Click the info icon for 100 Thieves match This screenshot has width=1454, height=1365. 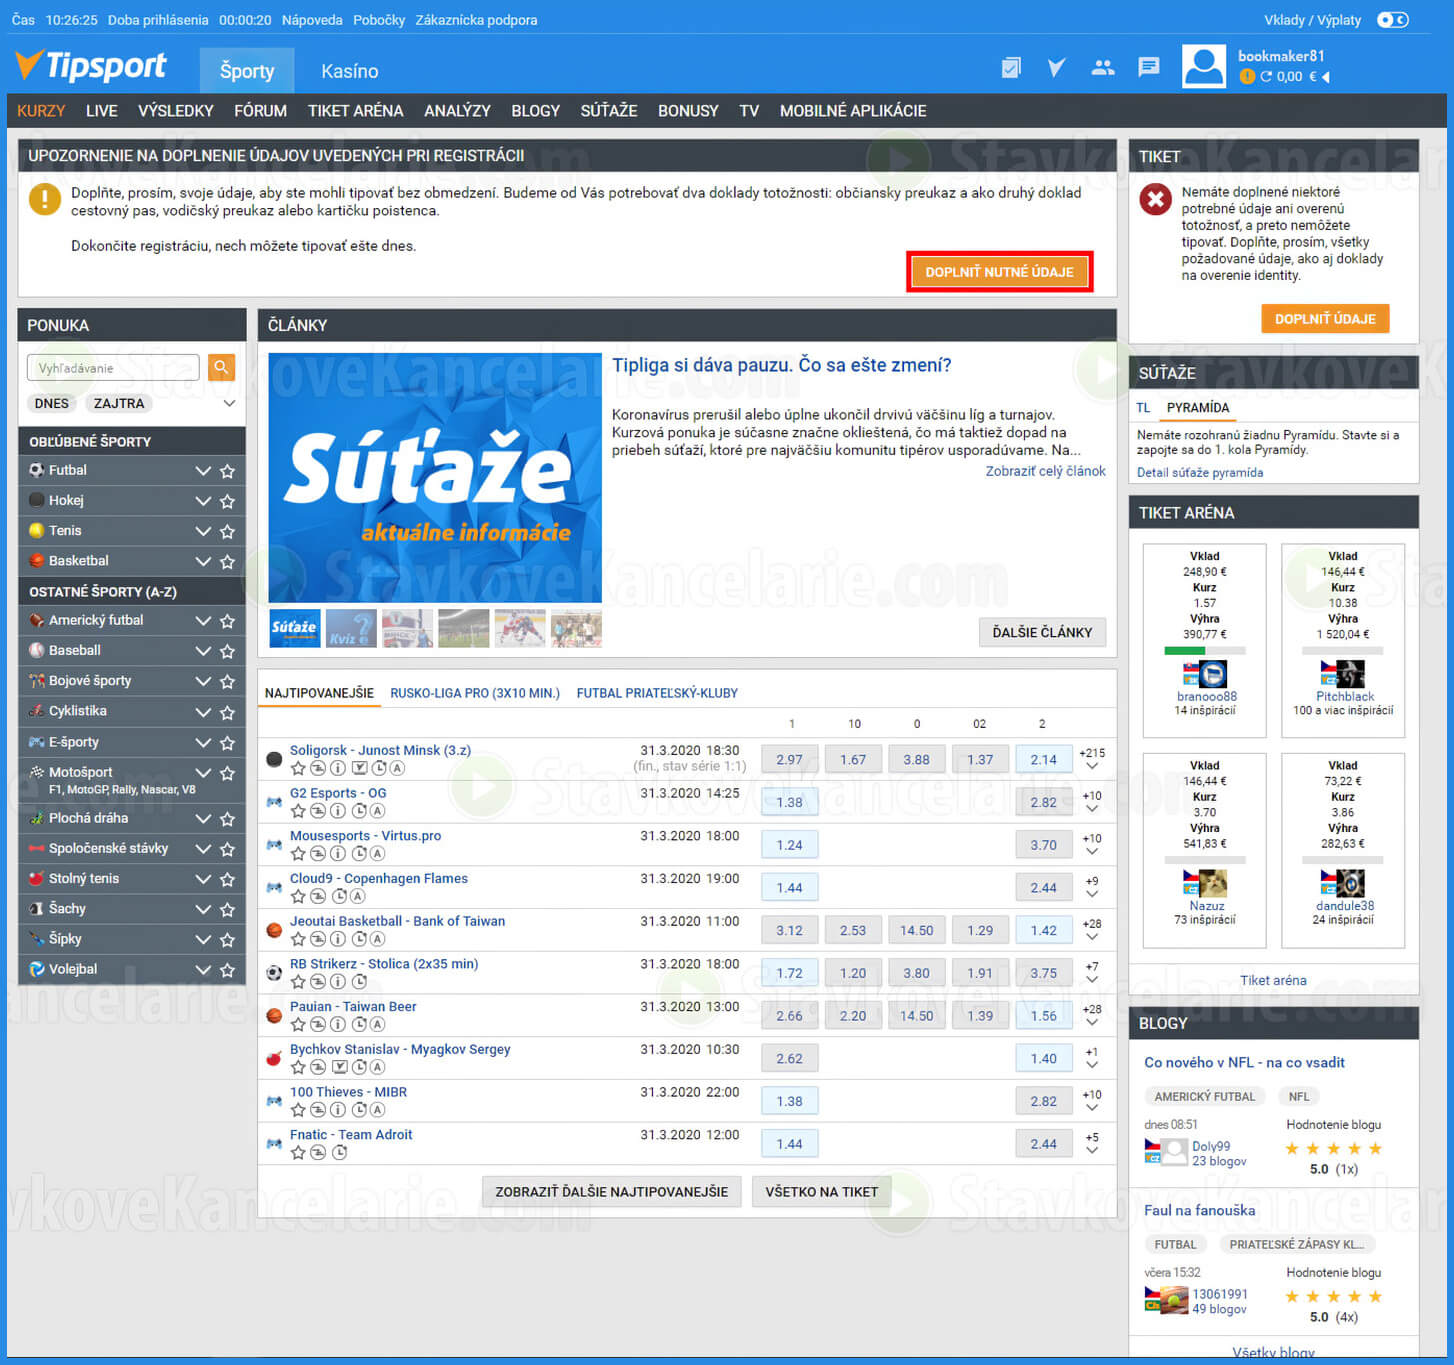[338, 1110]
